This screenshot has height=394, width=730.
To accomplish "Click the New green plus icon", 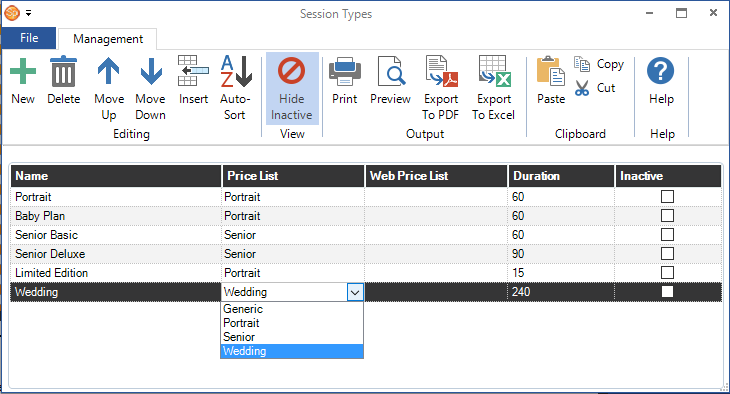I will click(22, 71).
